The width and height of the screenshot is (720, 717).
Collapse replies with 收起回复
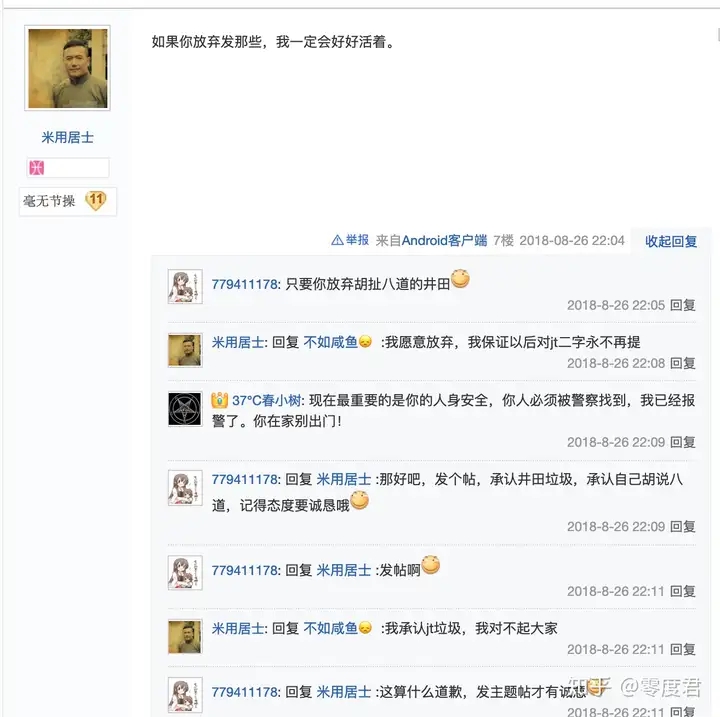(671, 241)
